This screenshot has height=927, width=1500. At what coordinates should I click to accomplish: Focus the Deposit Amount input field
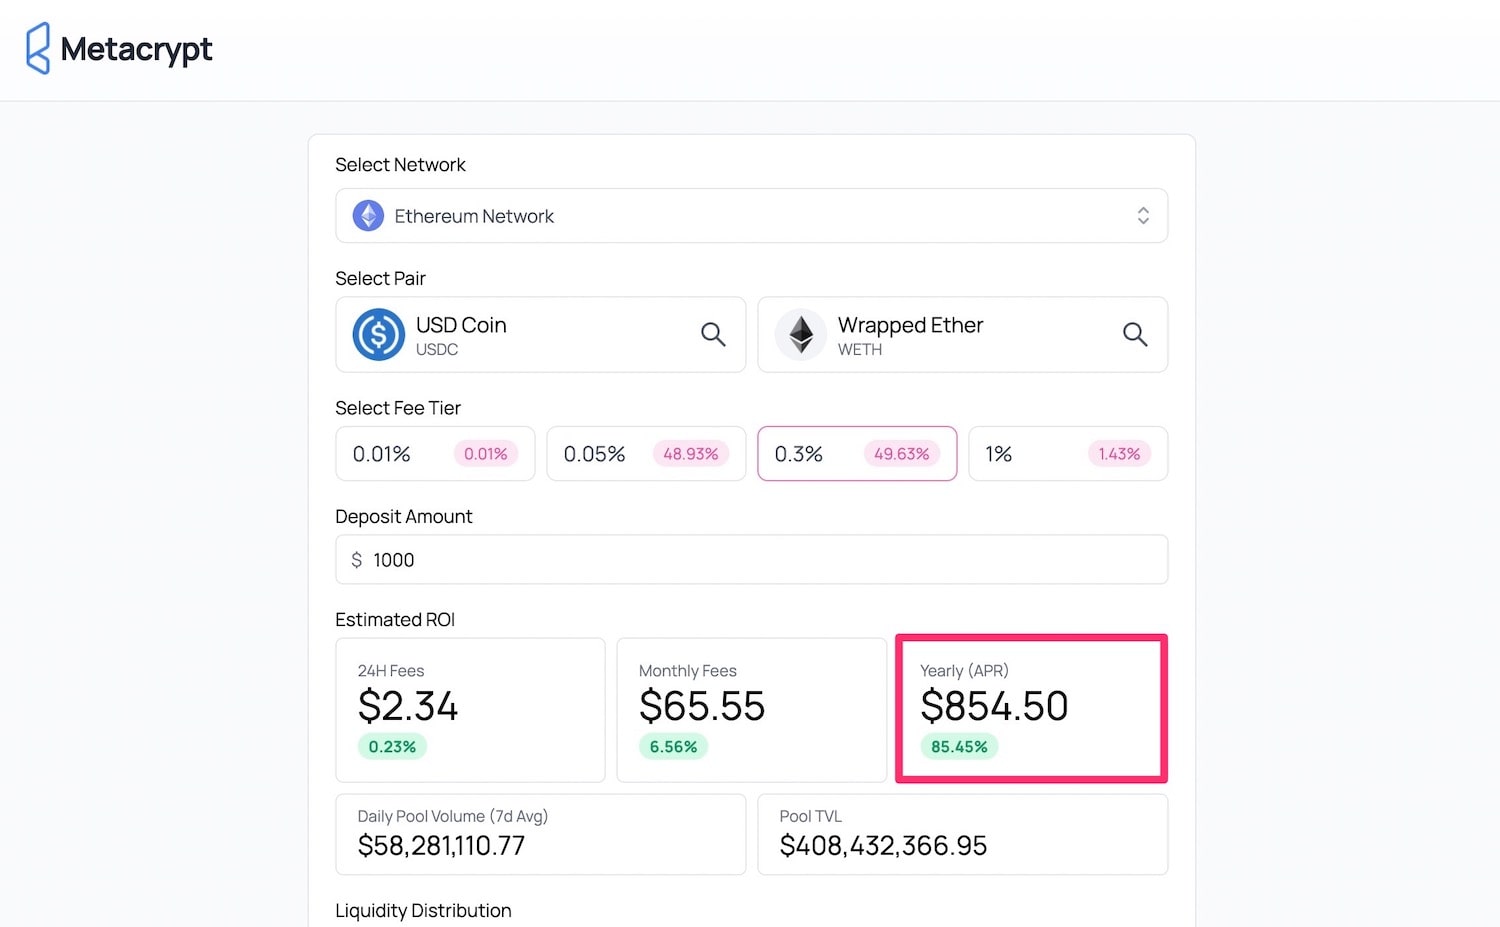[752, 560]
